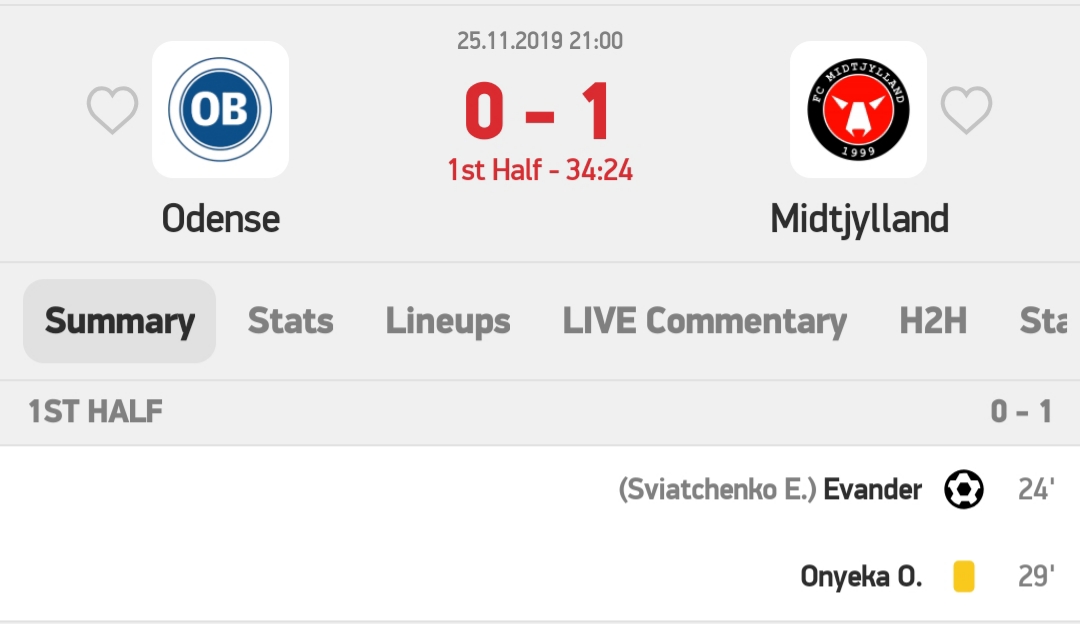Screen dimensions: 1080x624
Task: Click the Odense team name
Action: (220, 219)
